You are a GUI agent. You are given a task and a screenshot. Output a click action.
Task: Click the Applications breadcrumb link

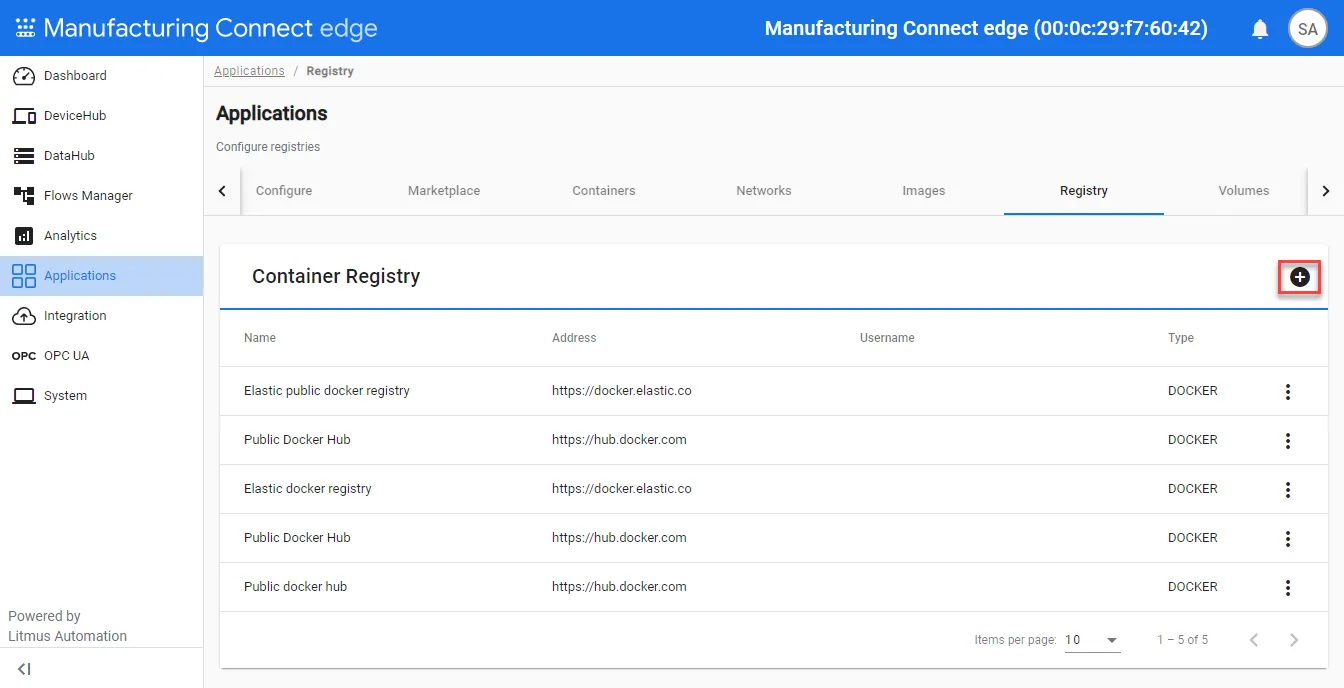coord(249,71)
